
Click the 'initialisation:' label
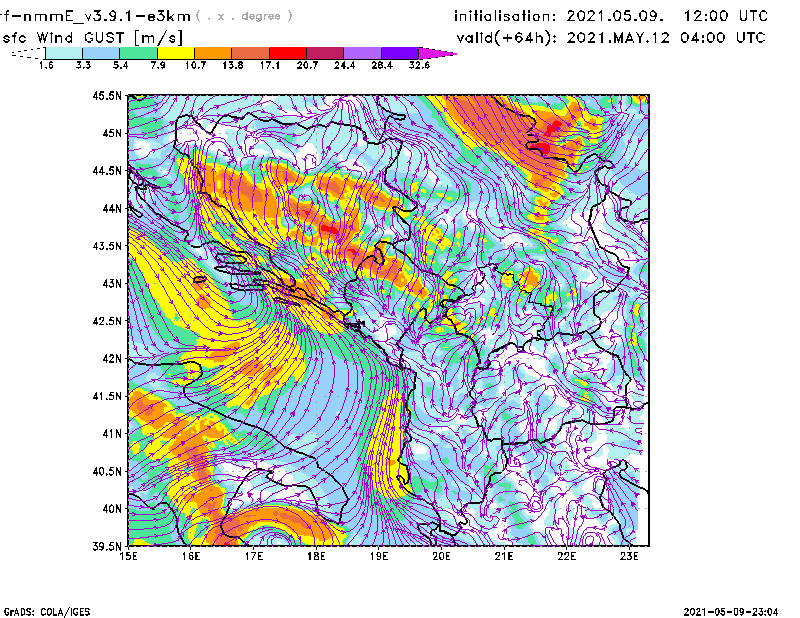click(505, 16)
